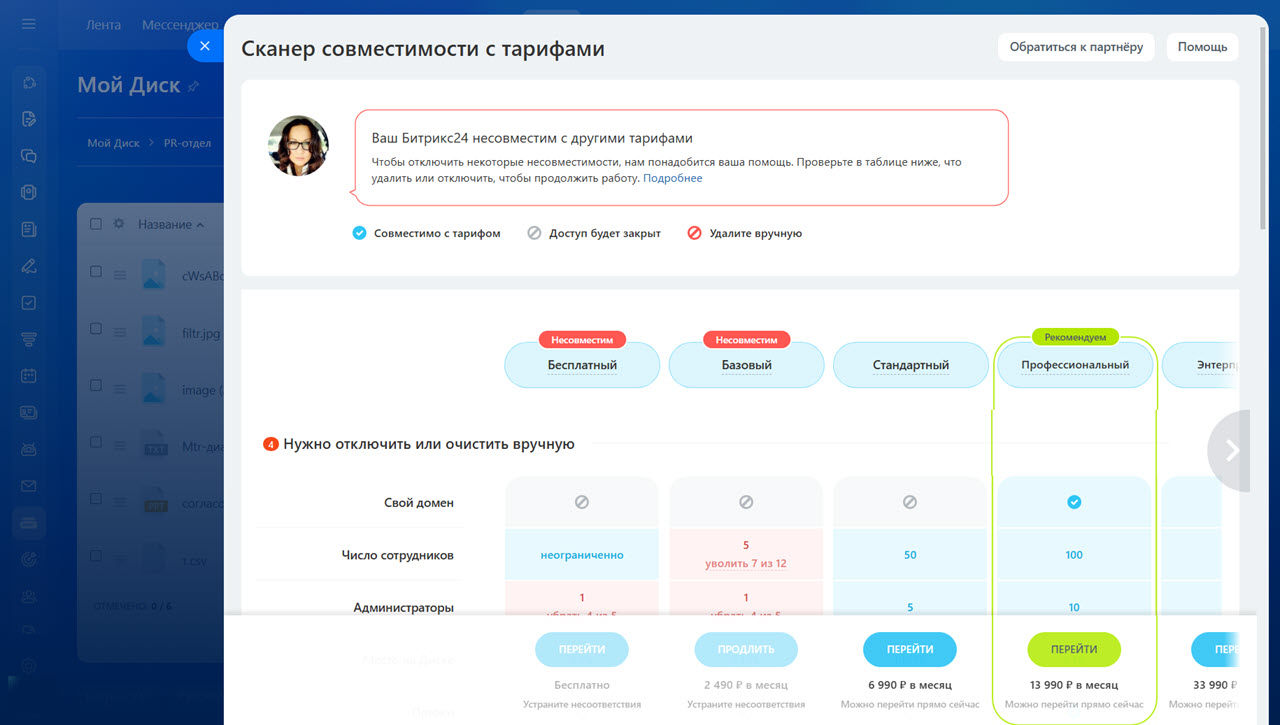Open the highlighted Disk icon in sidebar
The image size is (1280, 725).
click(28, 522)
